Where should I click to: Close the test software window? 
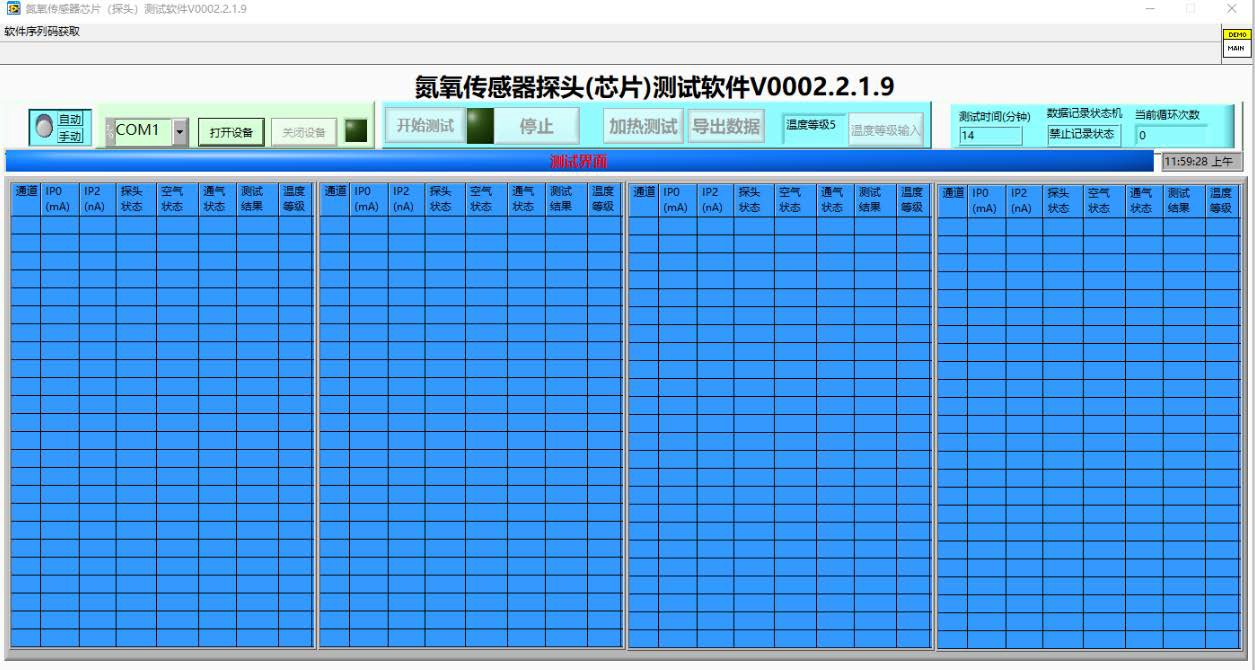[1232, 9]
